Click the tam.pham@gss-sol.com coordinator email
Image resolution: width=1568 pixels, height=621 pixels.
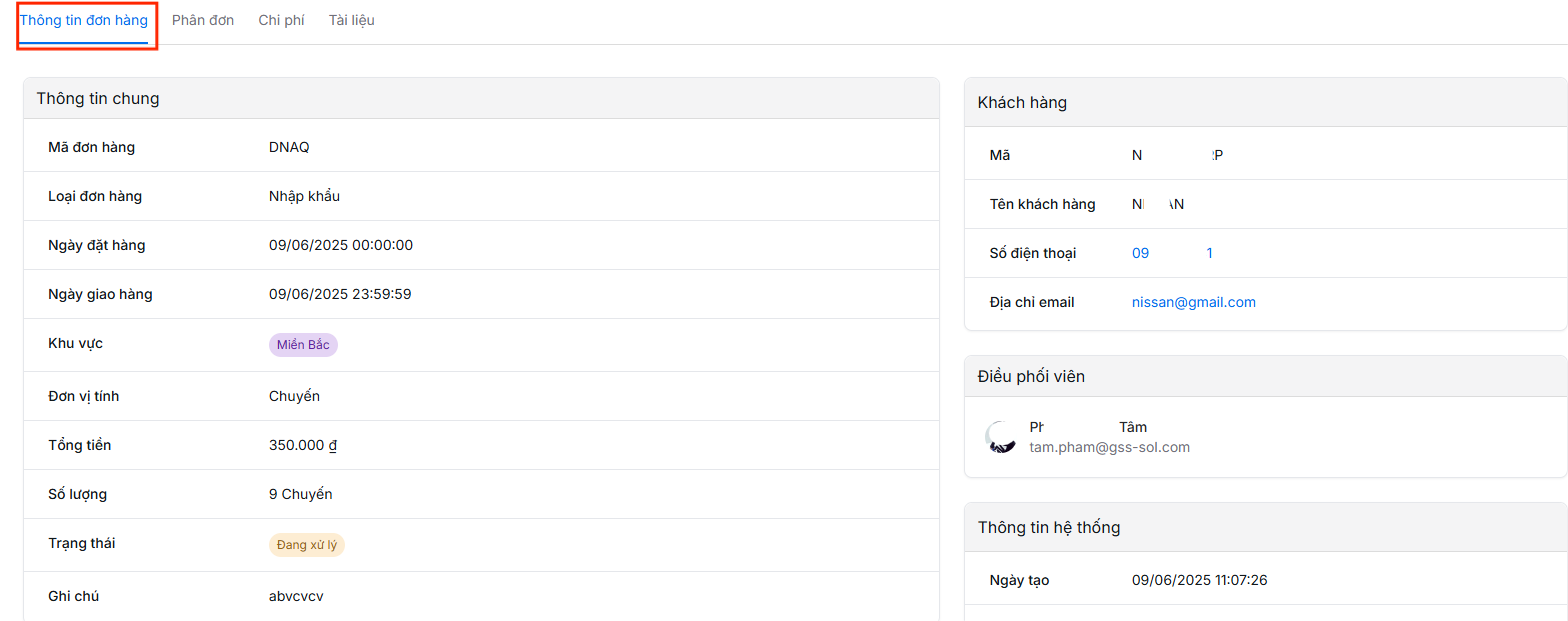point(1109,447)
